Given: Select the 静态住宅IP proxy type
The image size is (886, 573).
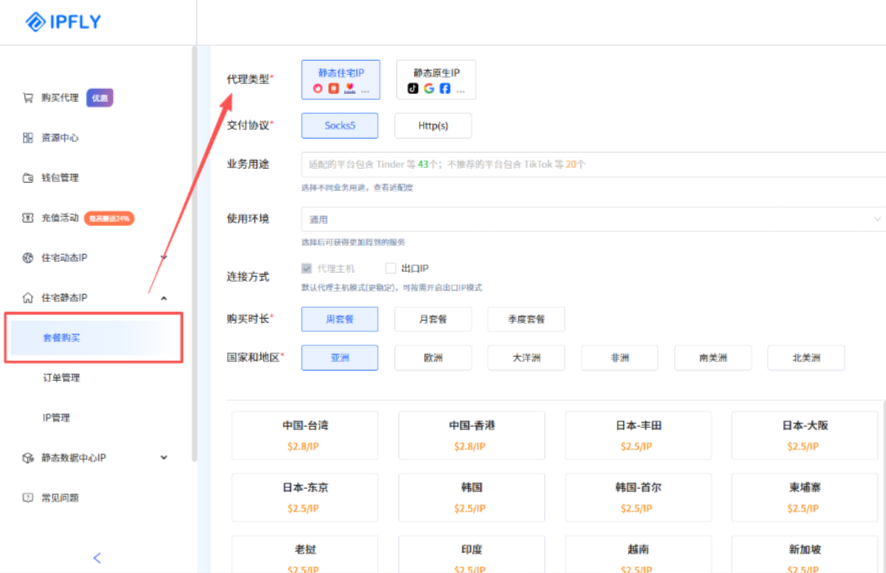Looking at the screenshot, I should tap(341, 80).
